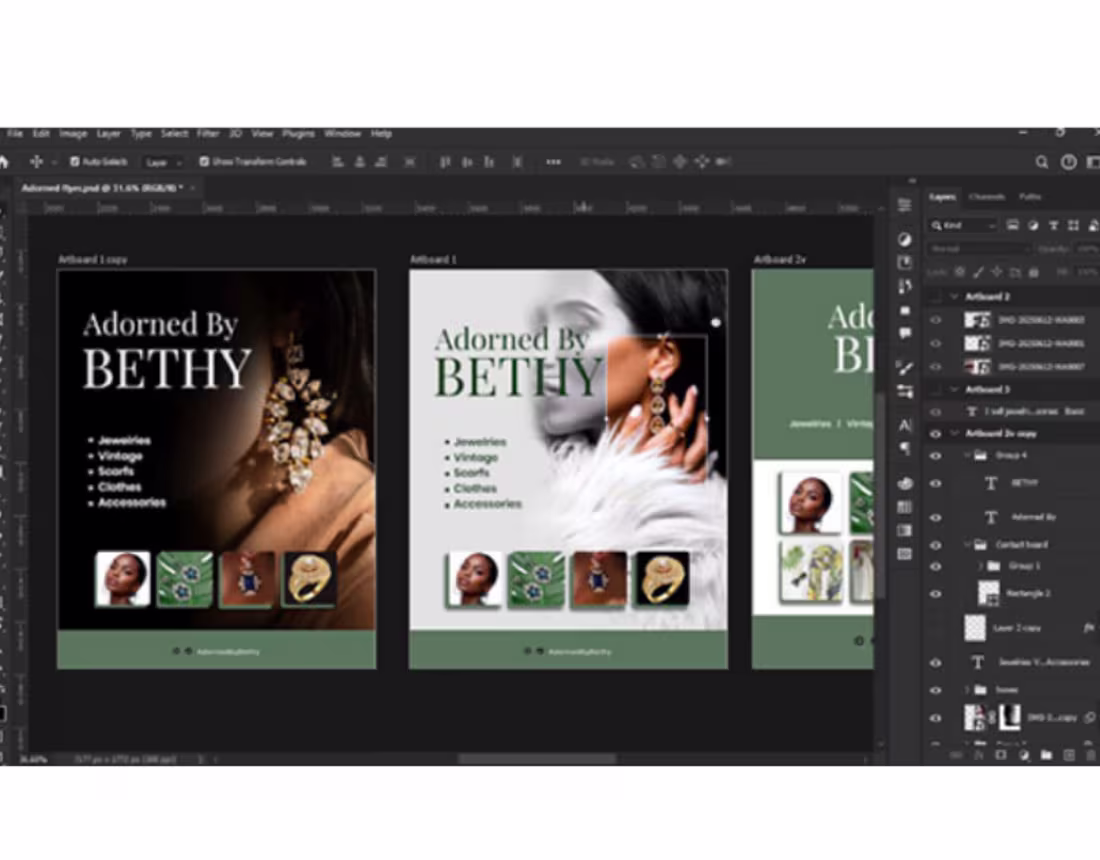Open the Filter menu
Viewport: 1100px width, 860px height.
tap(207, 133)
